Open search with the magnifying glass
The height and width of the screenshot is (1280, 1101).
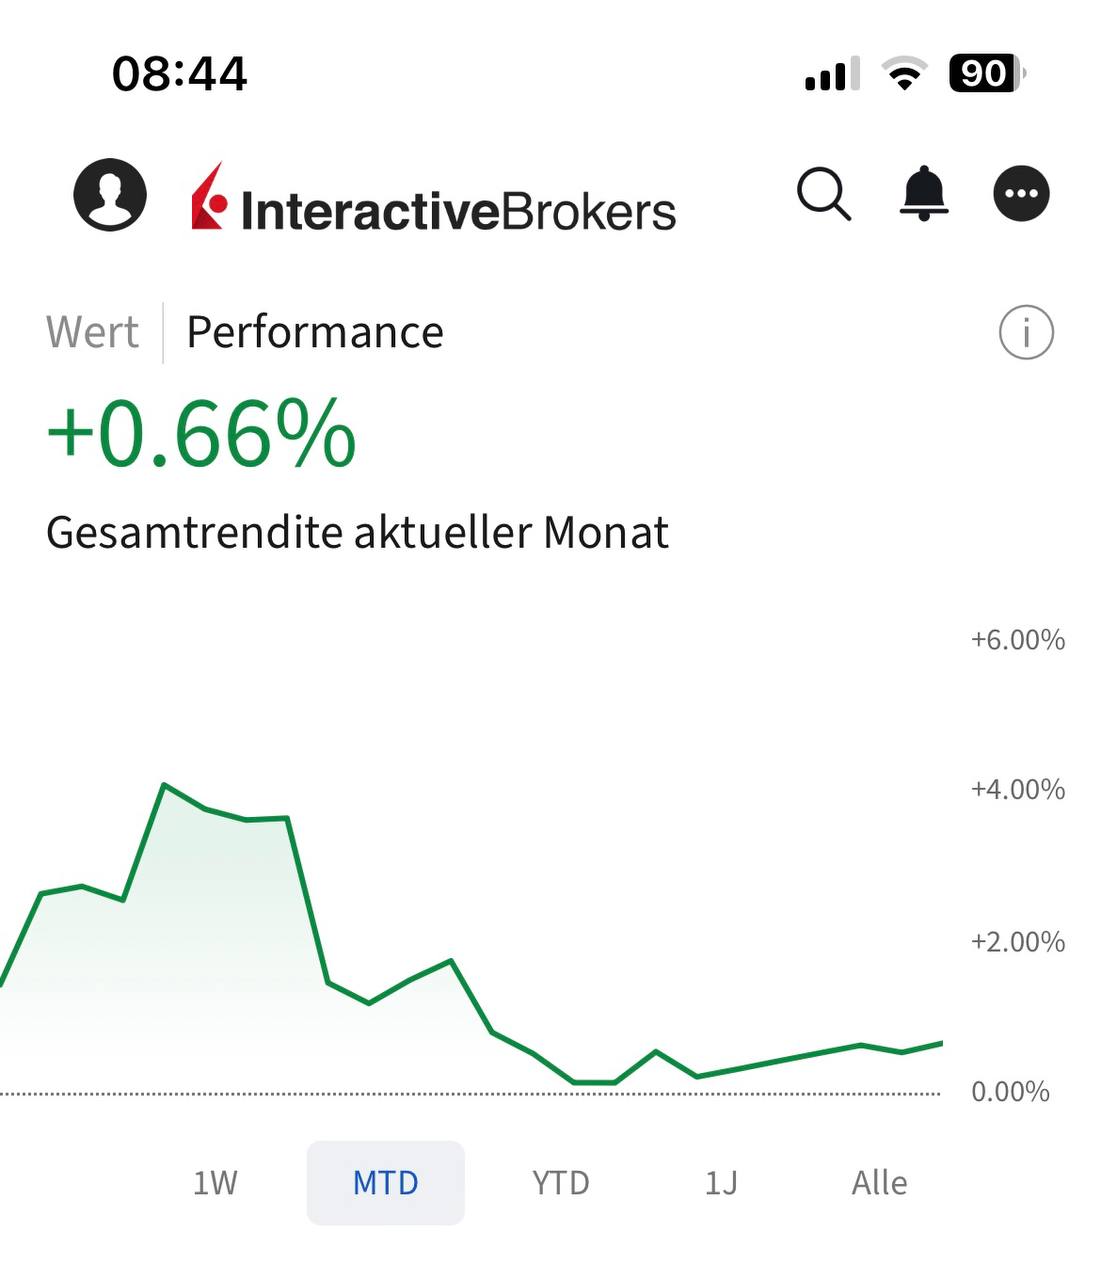(x=824, y=194)
